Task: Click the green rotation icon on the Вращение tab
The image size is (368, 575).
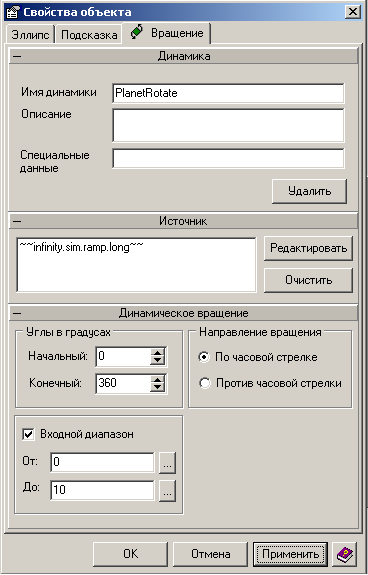Action: point(137,33)
